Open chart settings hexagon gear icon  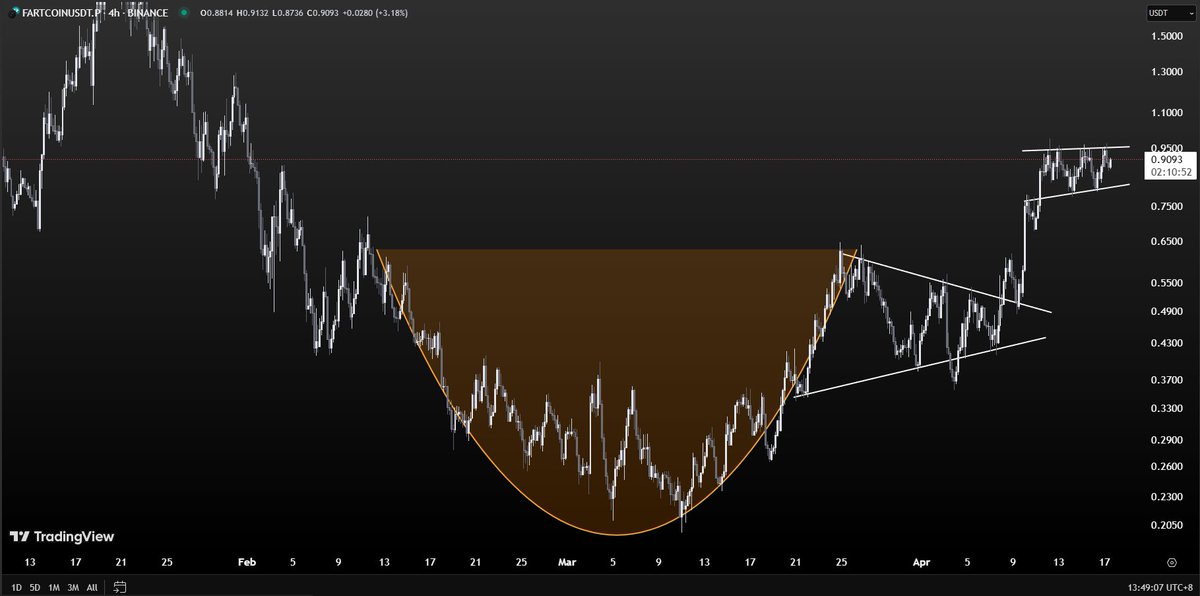point(1171,562)
